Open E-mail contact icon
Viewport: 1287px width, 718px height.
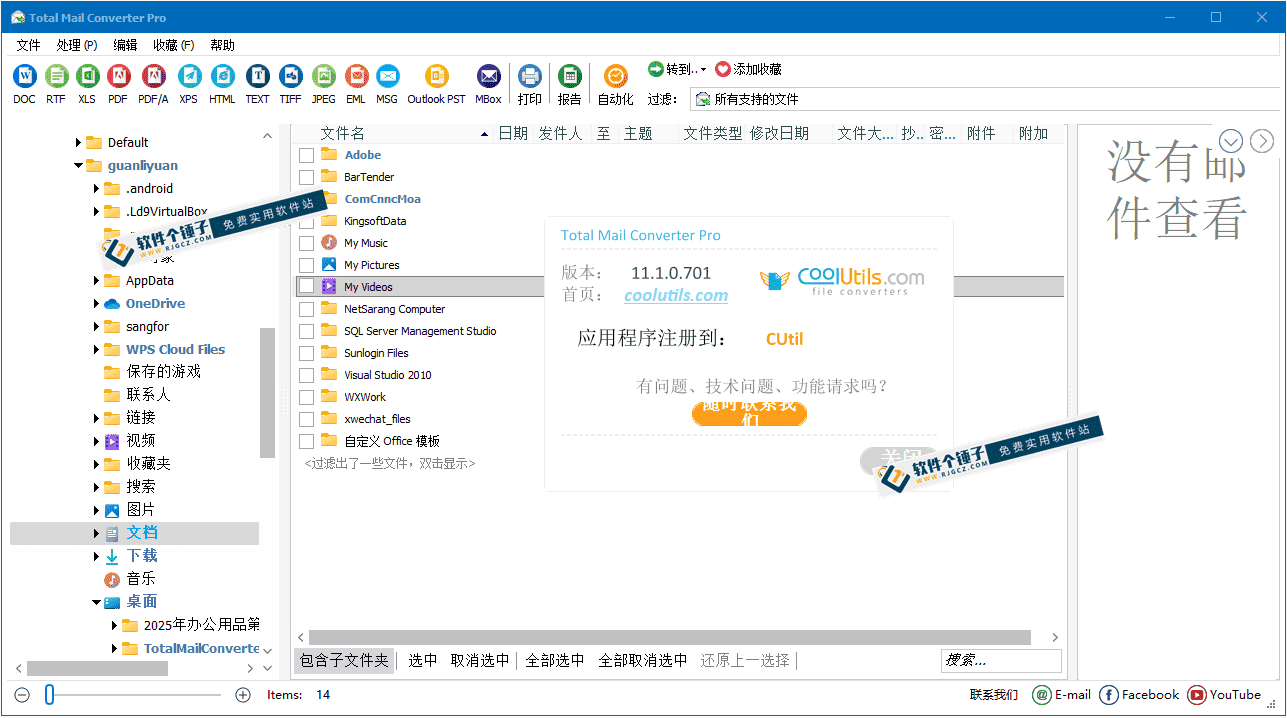pos(1041,695)
